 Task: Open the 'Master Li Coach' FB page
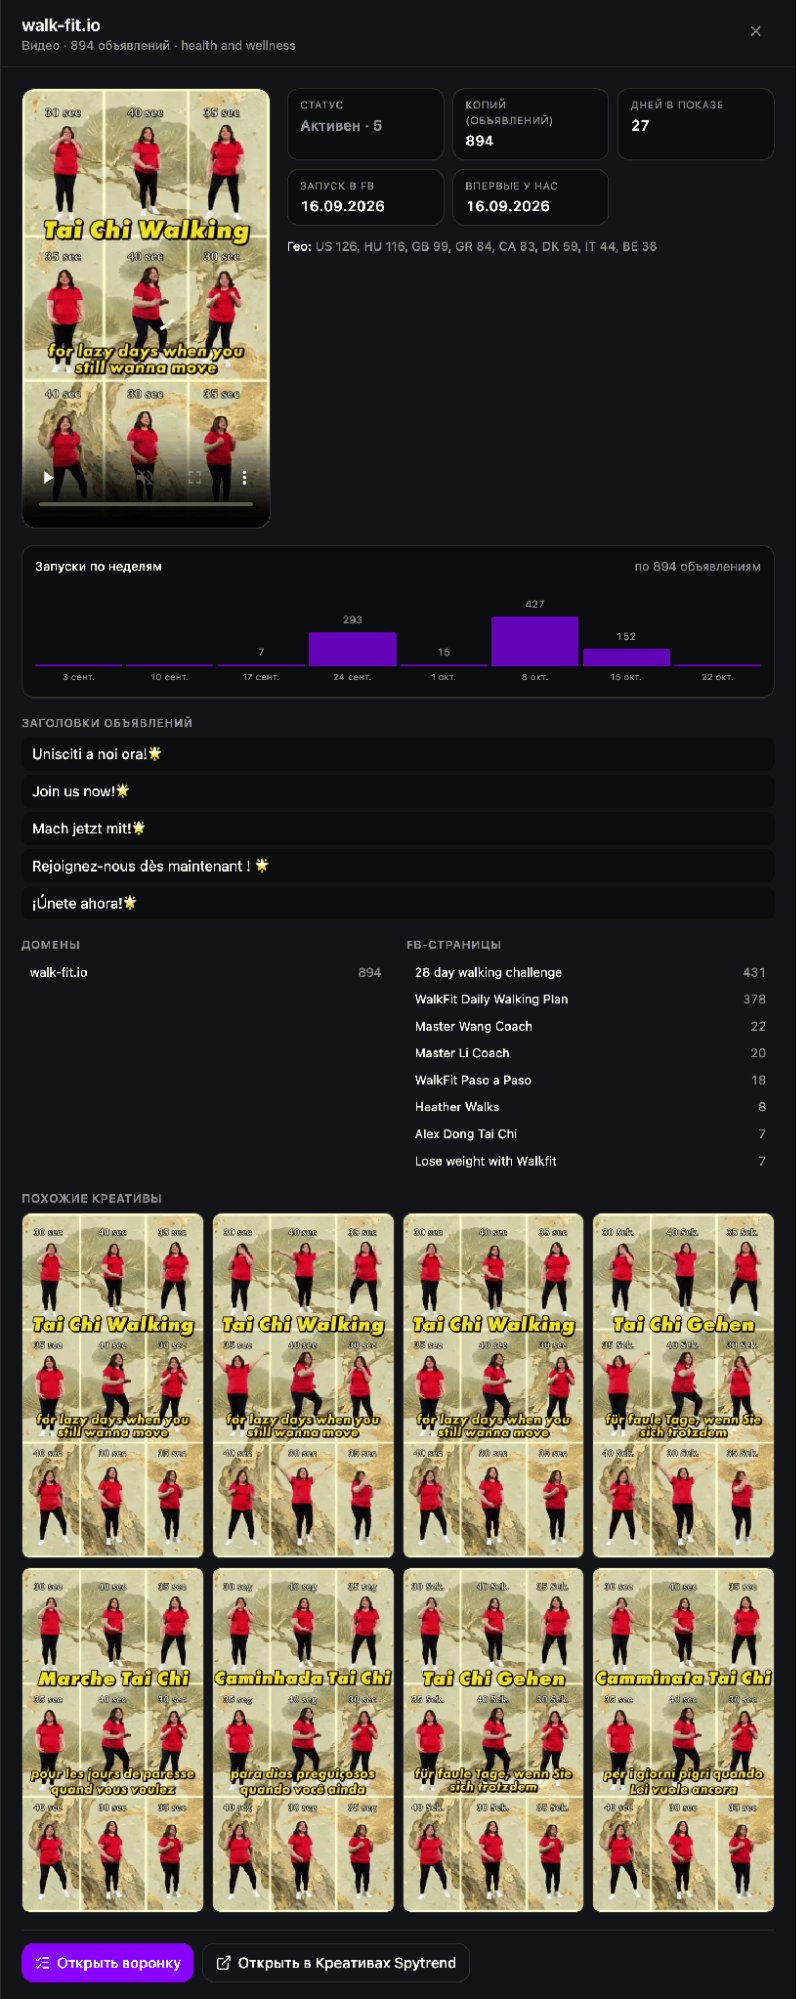point(590,1053)
